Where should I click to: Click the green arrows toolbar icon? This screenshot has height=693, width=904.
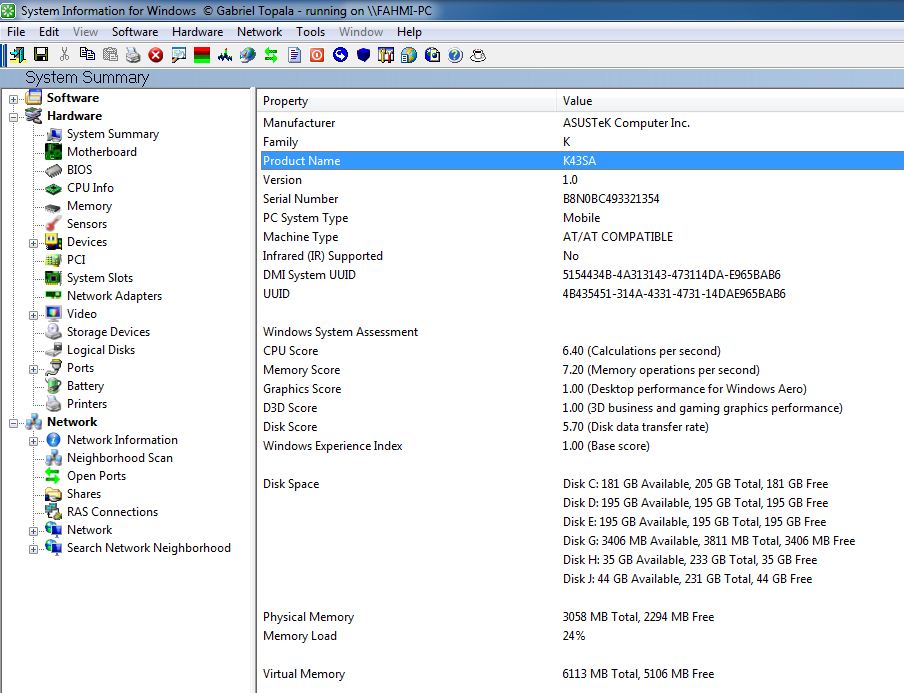click(x=271, y=55)
